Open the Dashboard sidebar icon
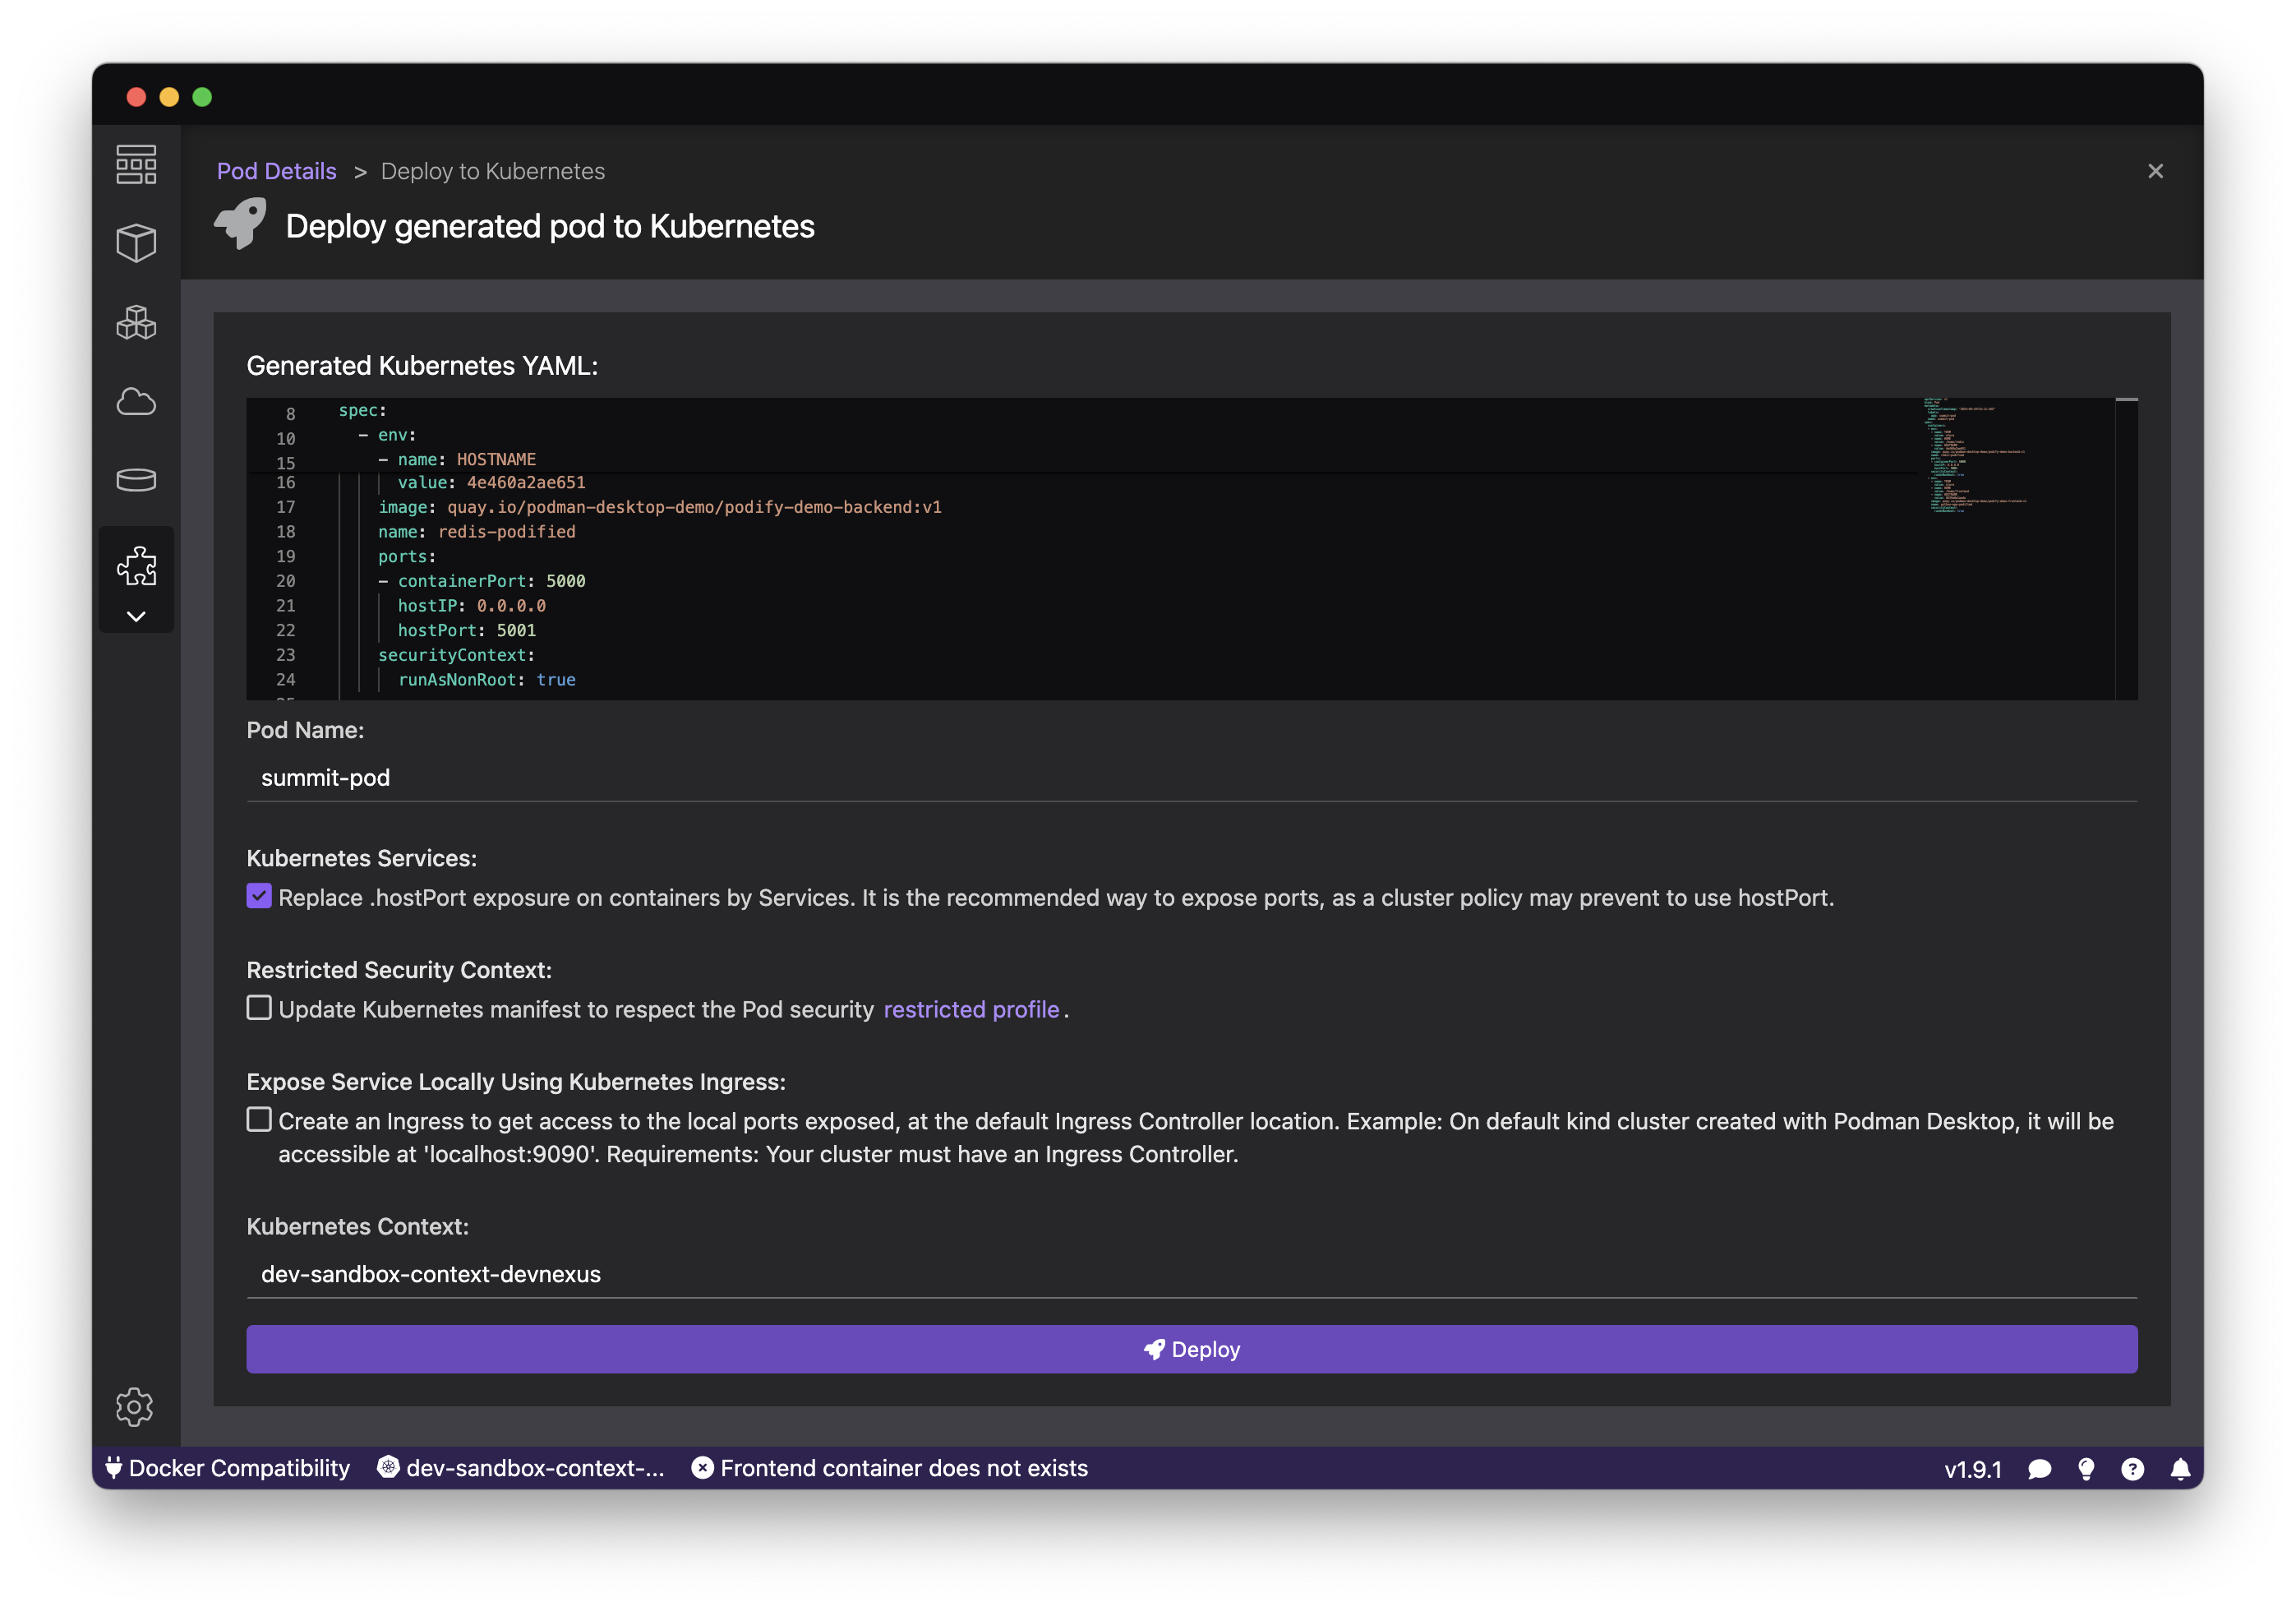The width and height of the screenshot is (2296, 1611). pyautogui.click(x=136, y=164)
